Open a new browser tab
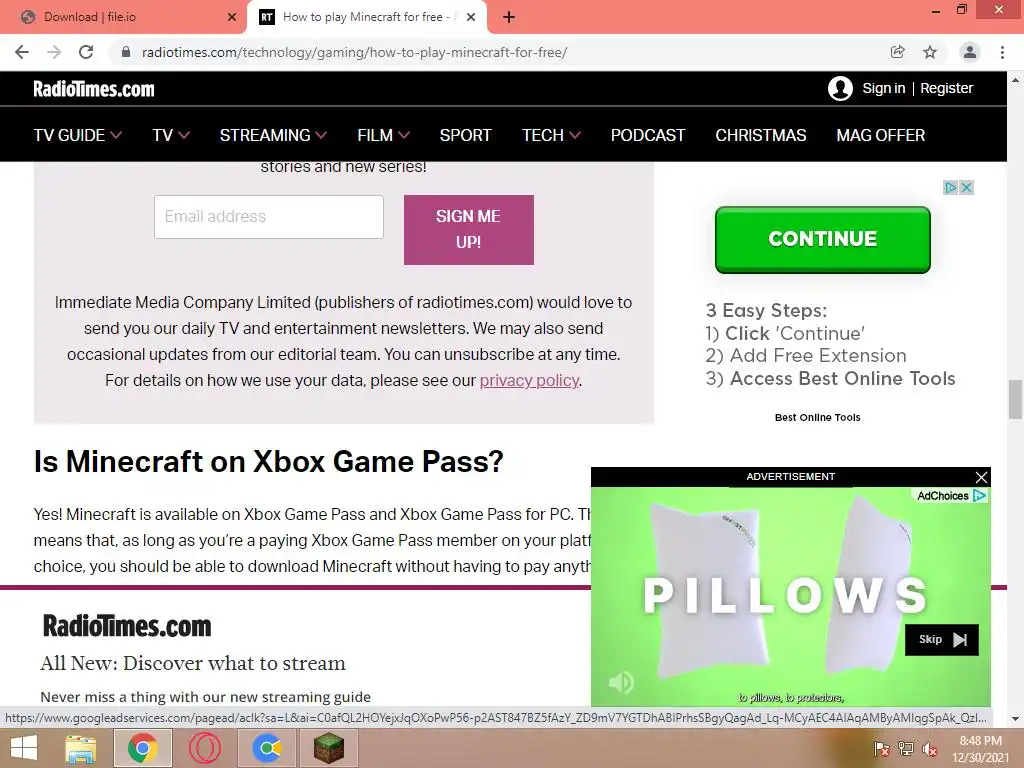Screen dimensions: 1024x768 coord(509,17)
